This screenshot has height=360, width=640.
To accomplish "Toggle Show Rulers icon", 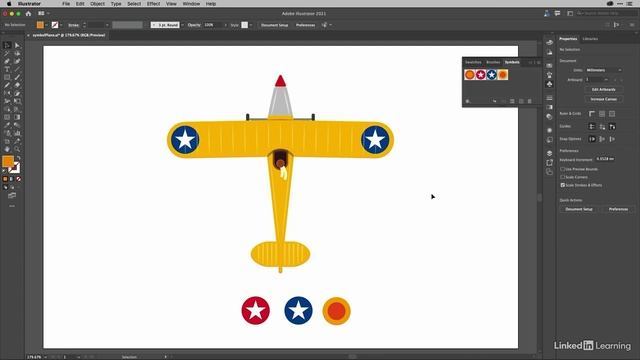I will coord(592,114).
